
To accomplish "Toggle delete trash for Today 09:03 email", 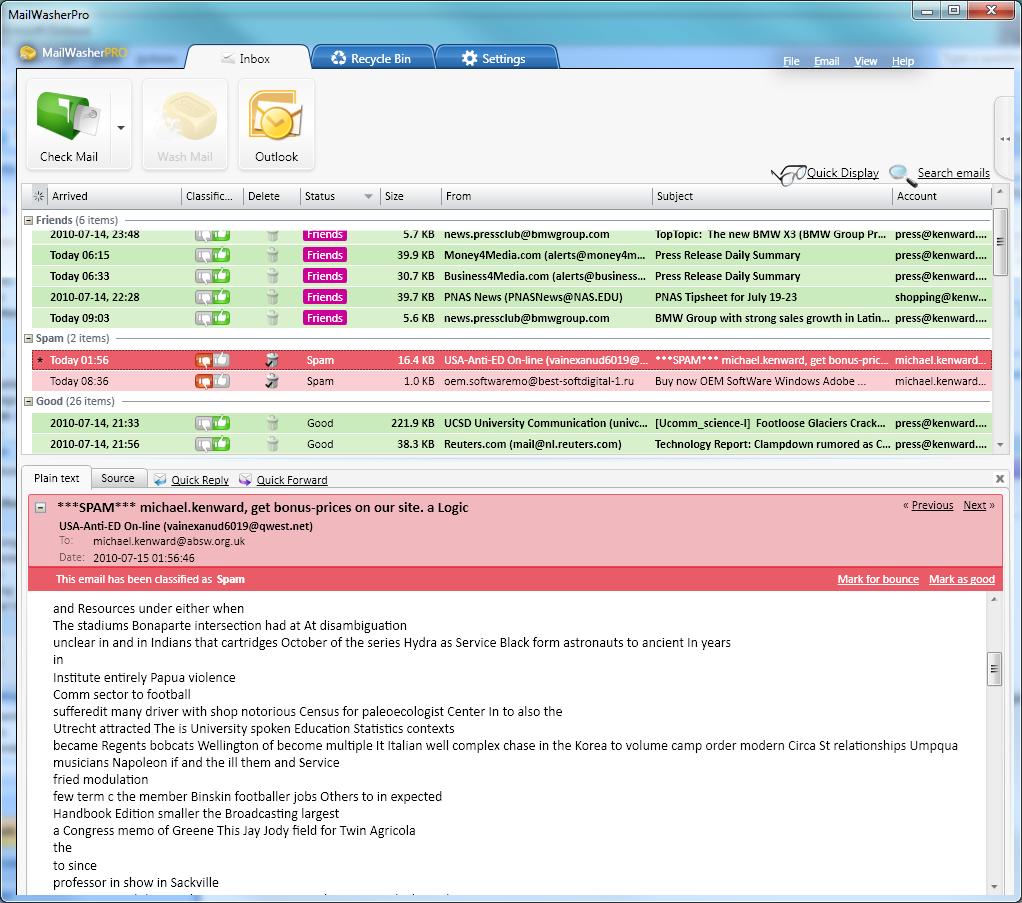I will (x=272, y=318).
